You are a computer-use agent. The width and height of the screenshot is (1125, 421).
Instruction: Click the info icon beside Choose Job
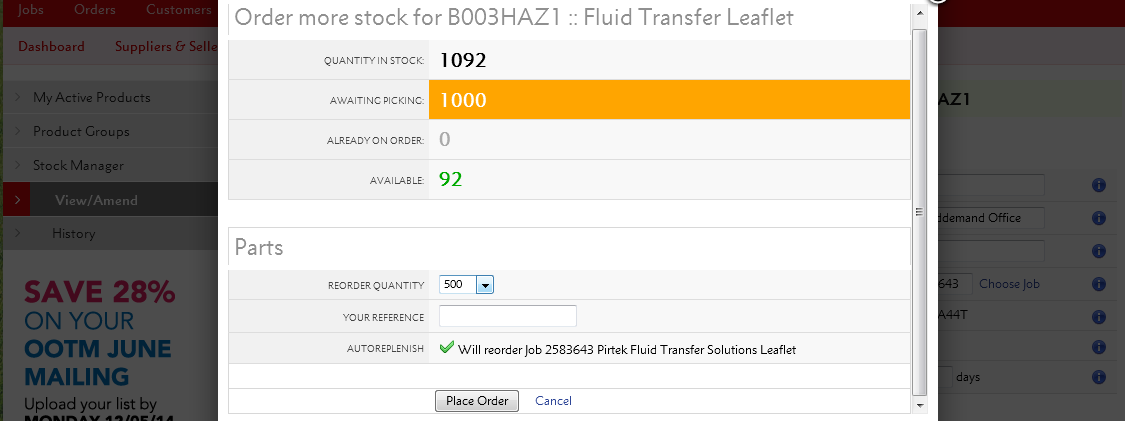point(1098,284)
